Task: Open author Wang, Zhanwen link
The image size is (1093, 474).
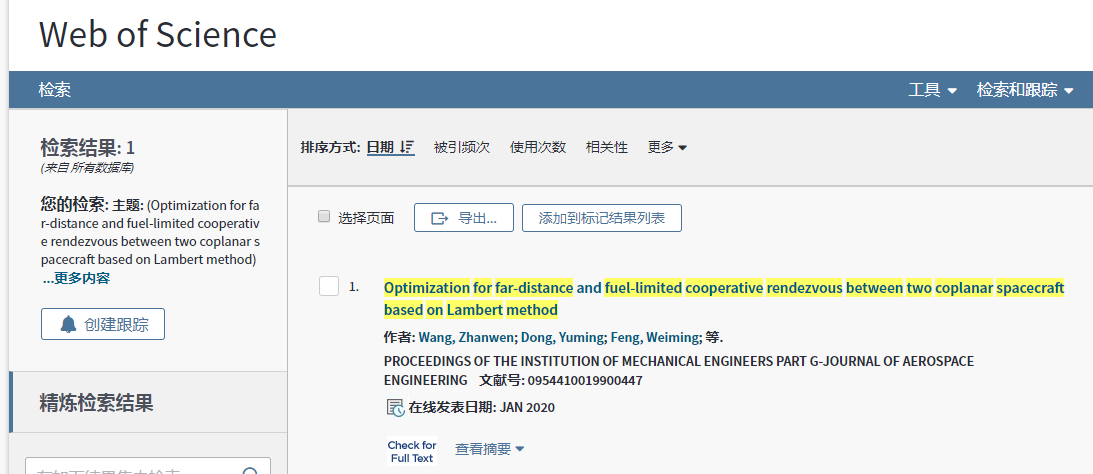Action: pos(465,337)
